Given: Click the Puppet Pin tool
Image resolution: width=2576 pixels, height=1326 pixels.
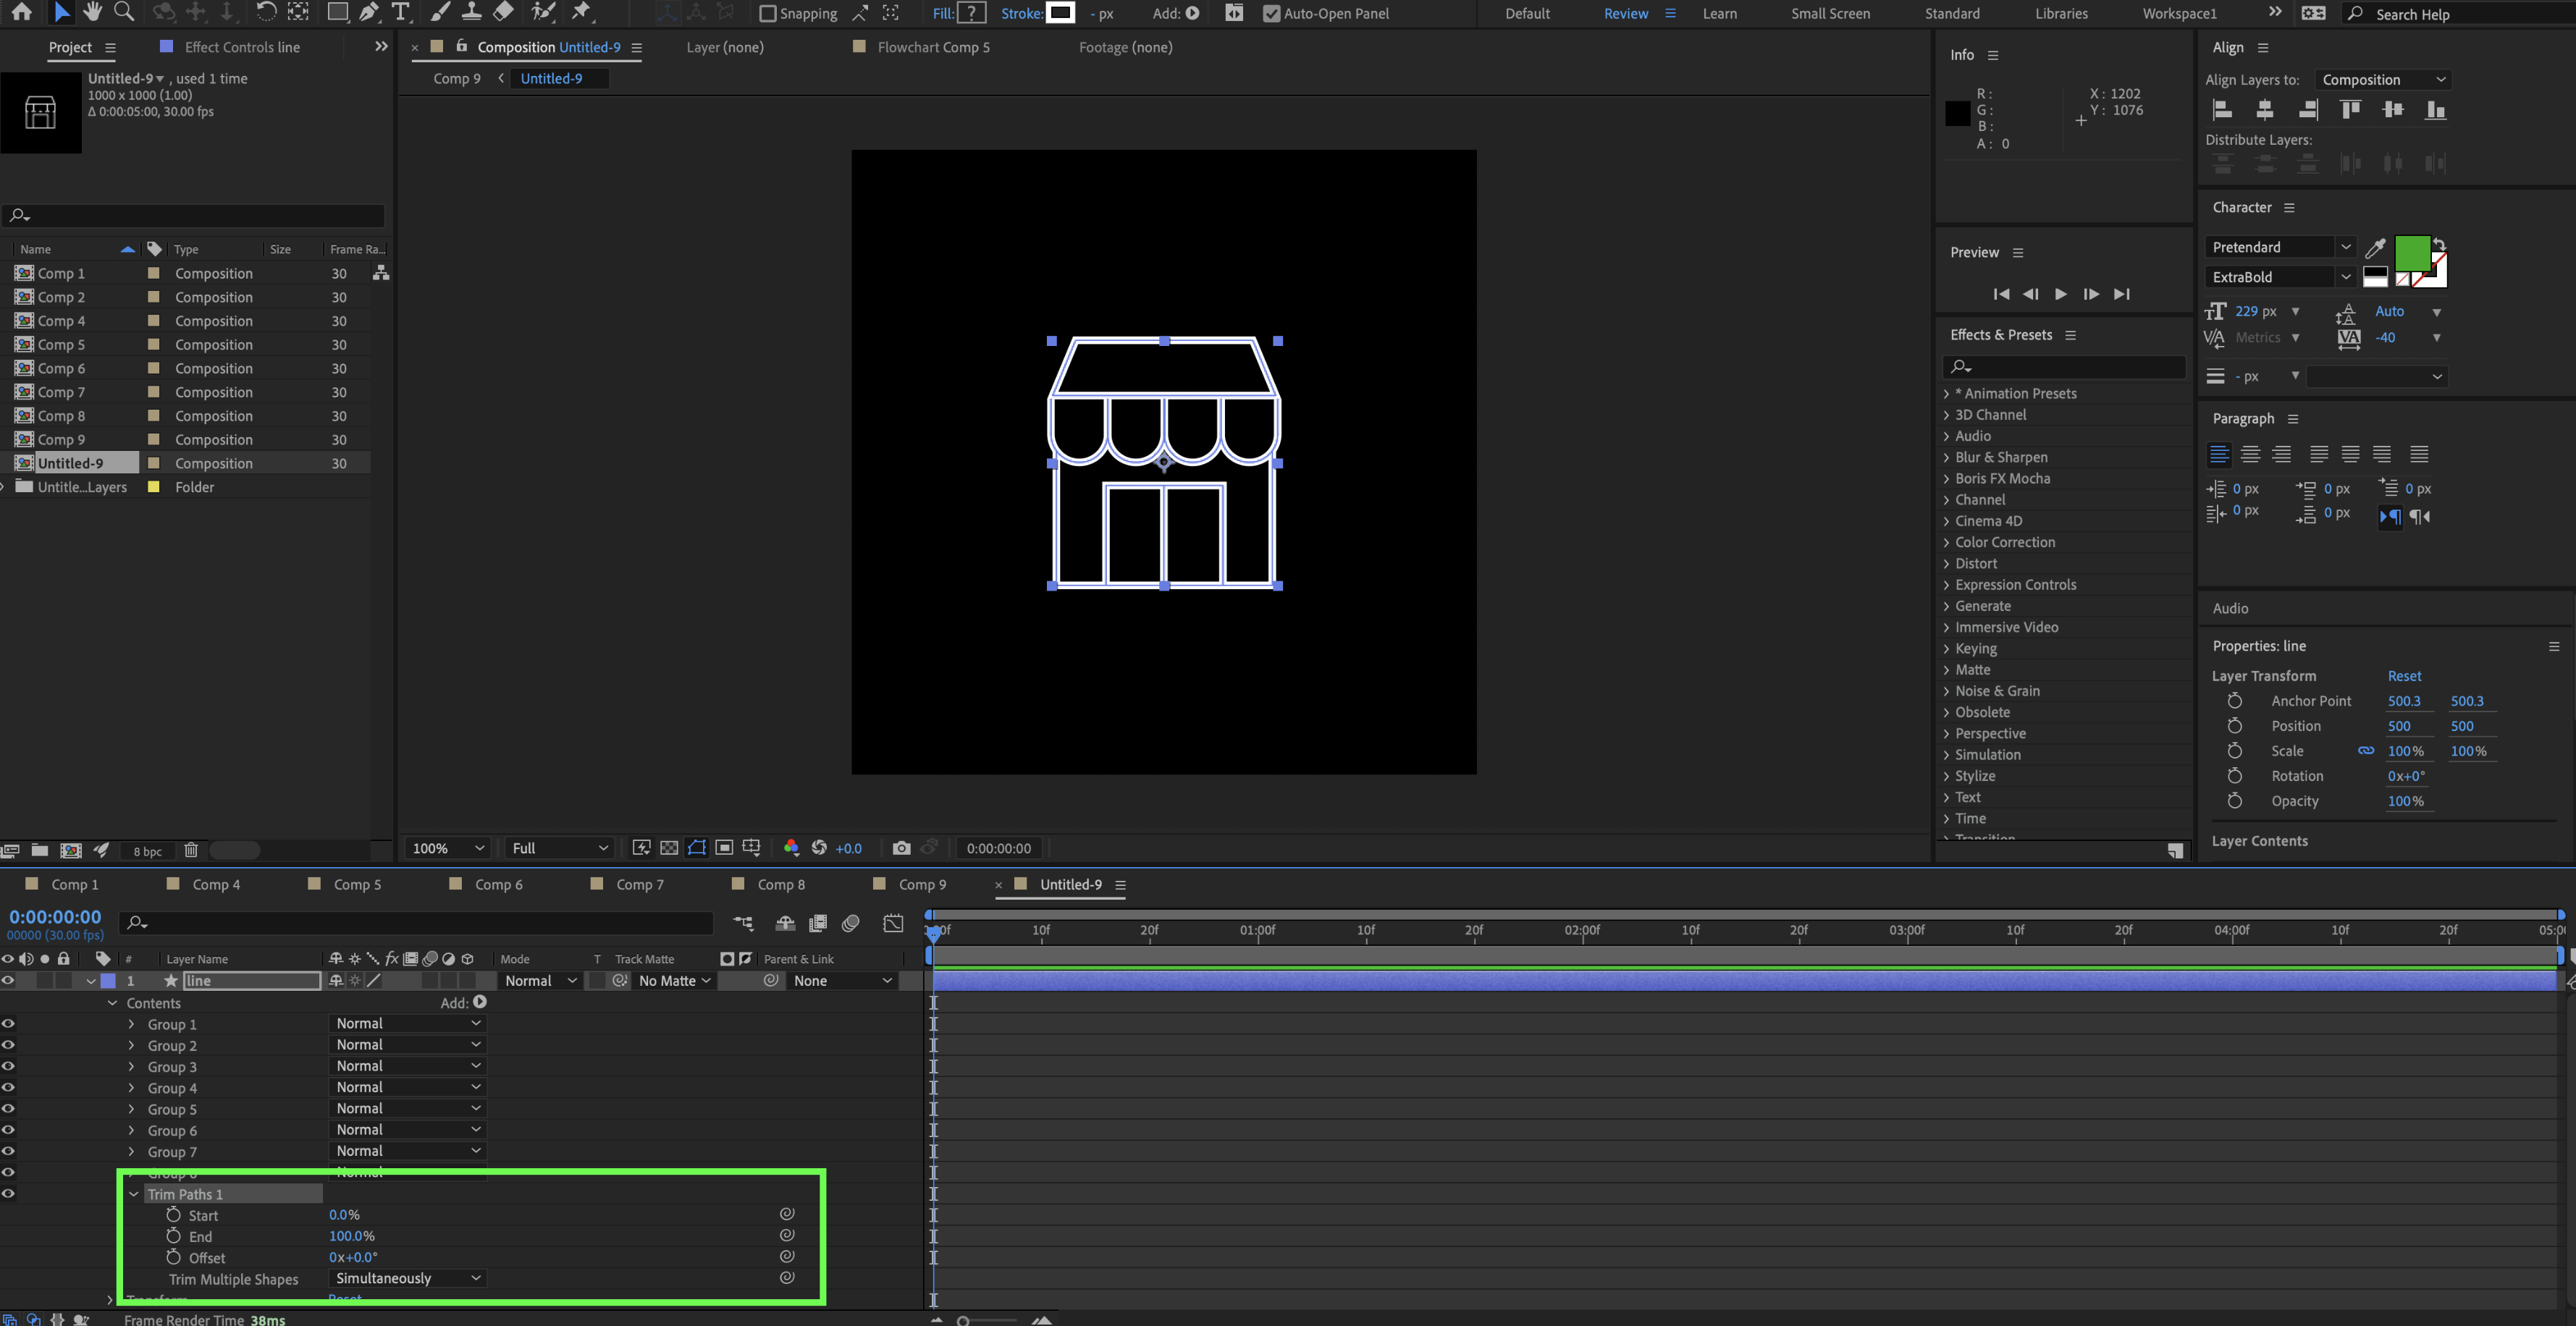Looking at the screenshot, I should point(581,12).
